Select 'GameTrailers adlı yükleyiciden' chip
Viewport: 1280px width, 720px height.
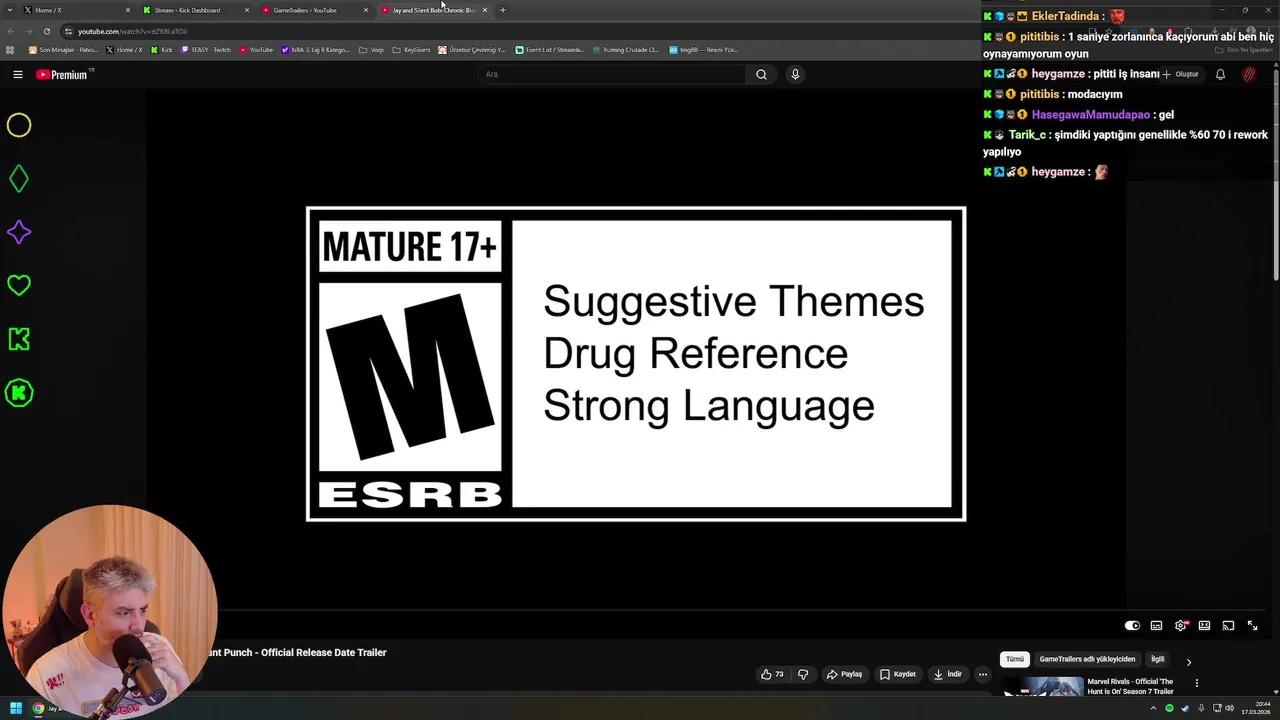point(1087,660)
